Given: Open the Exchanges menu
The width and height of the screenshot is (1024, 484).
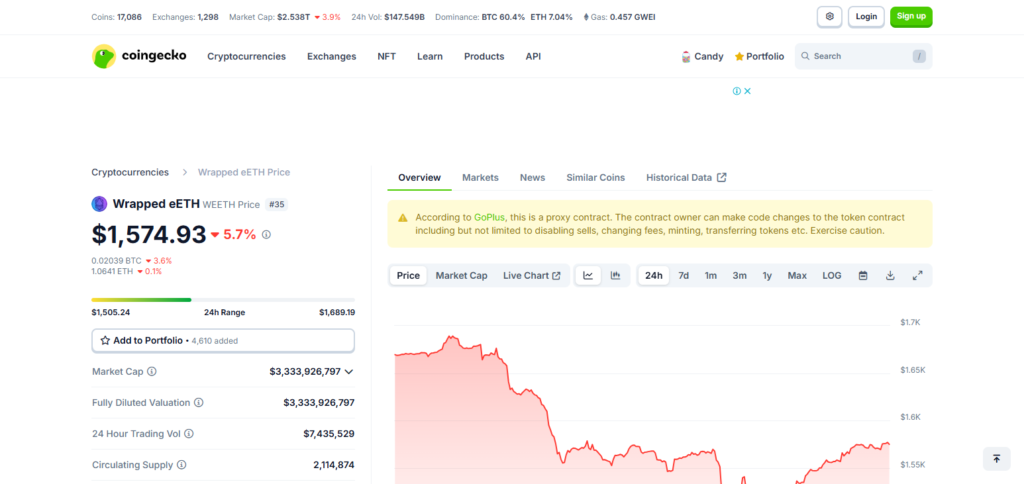Looking at the screenshot, I should point(332,57).
